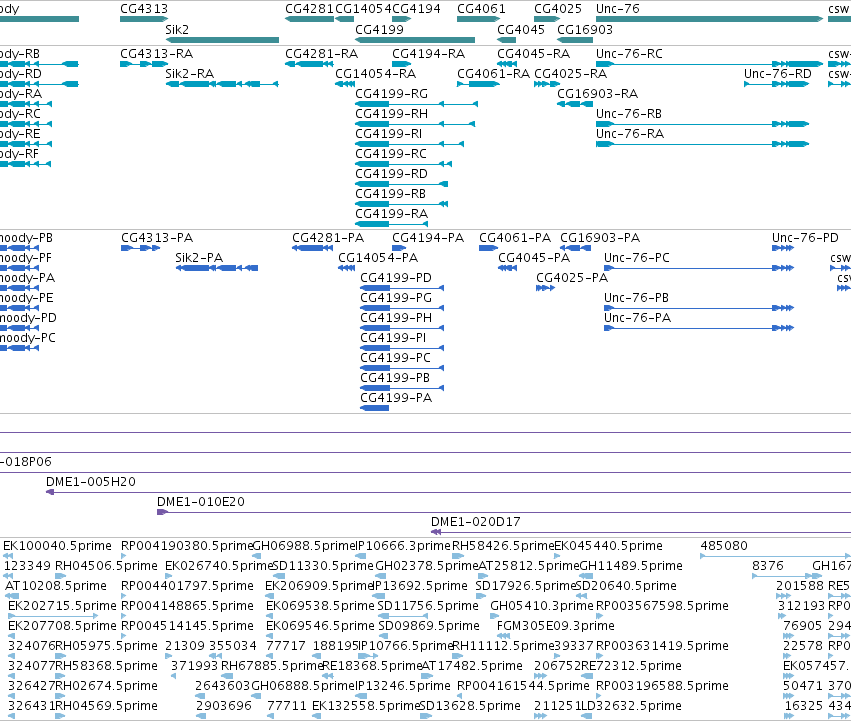
Task: Select transcript CG4199-RG label
Action: tap(391, 94)
